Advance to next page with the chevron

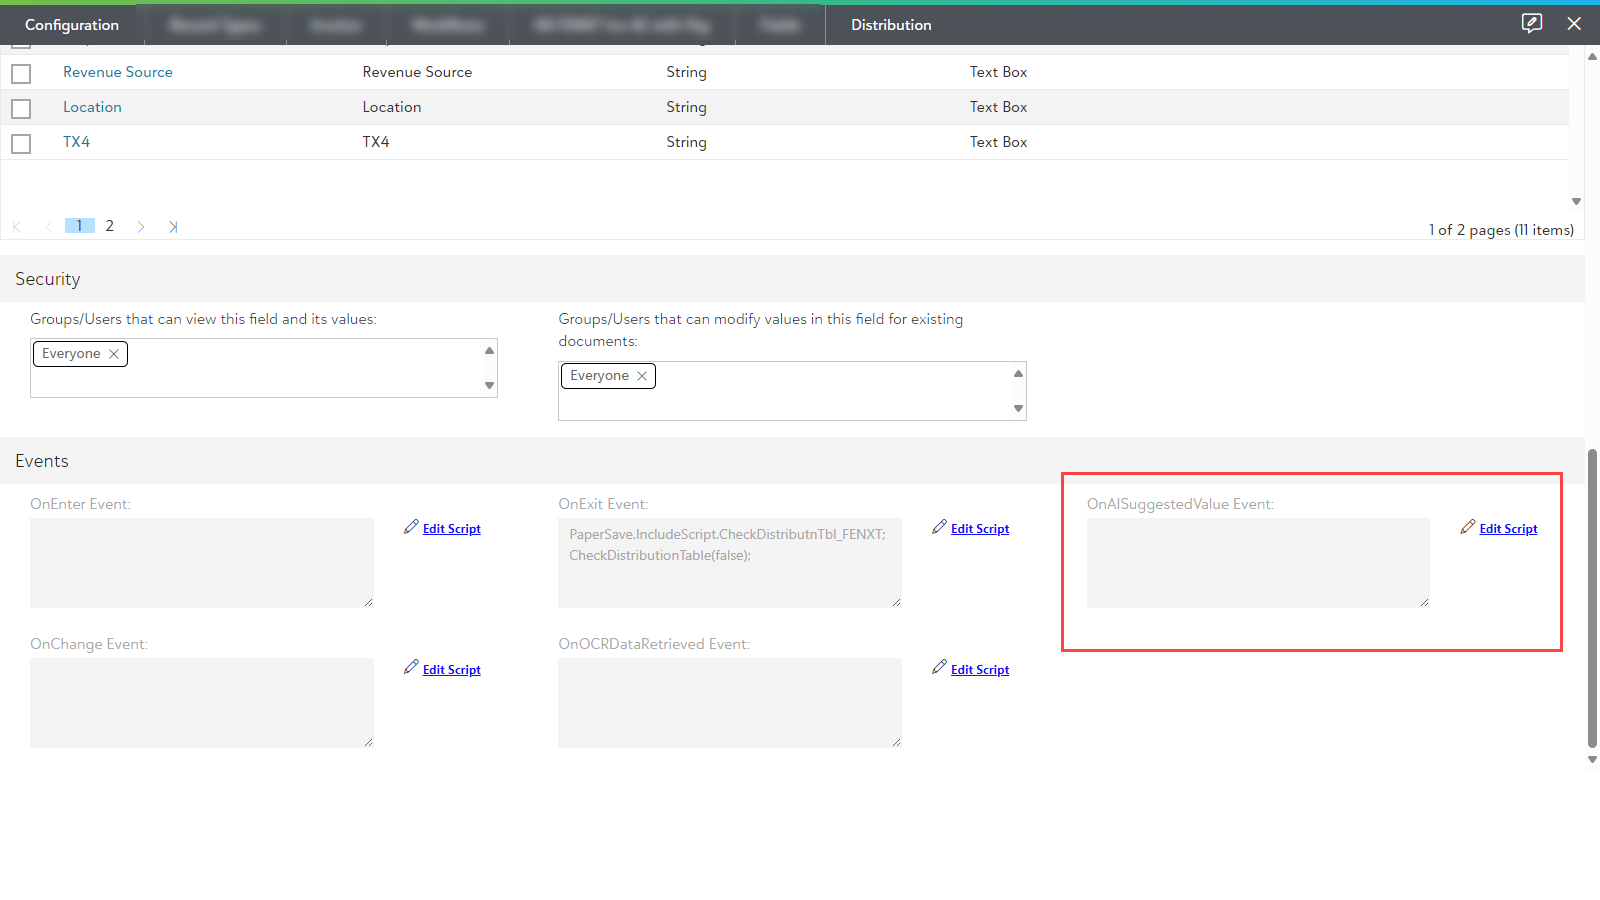point(141,227)
